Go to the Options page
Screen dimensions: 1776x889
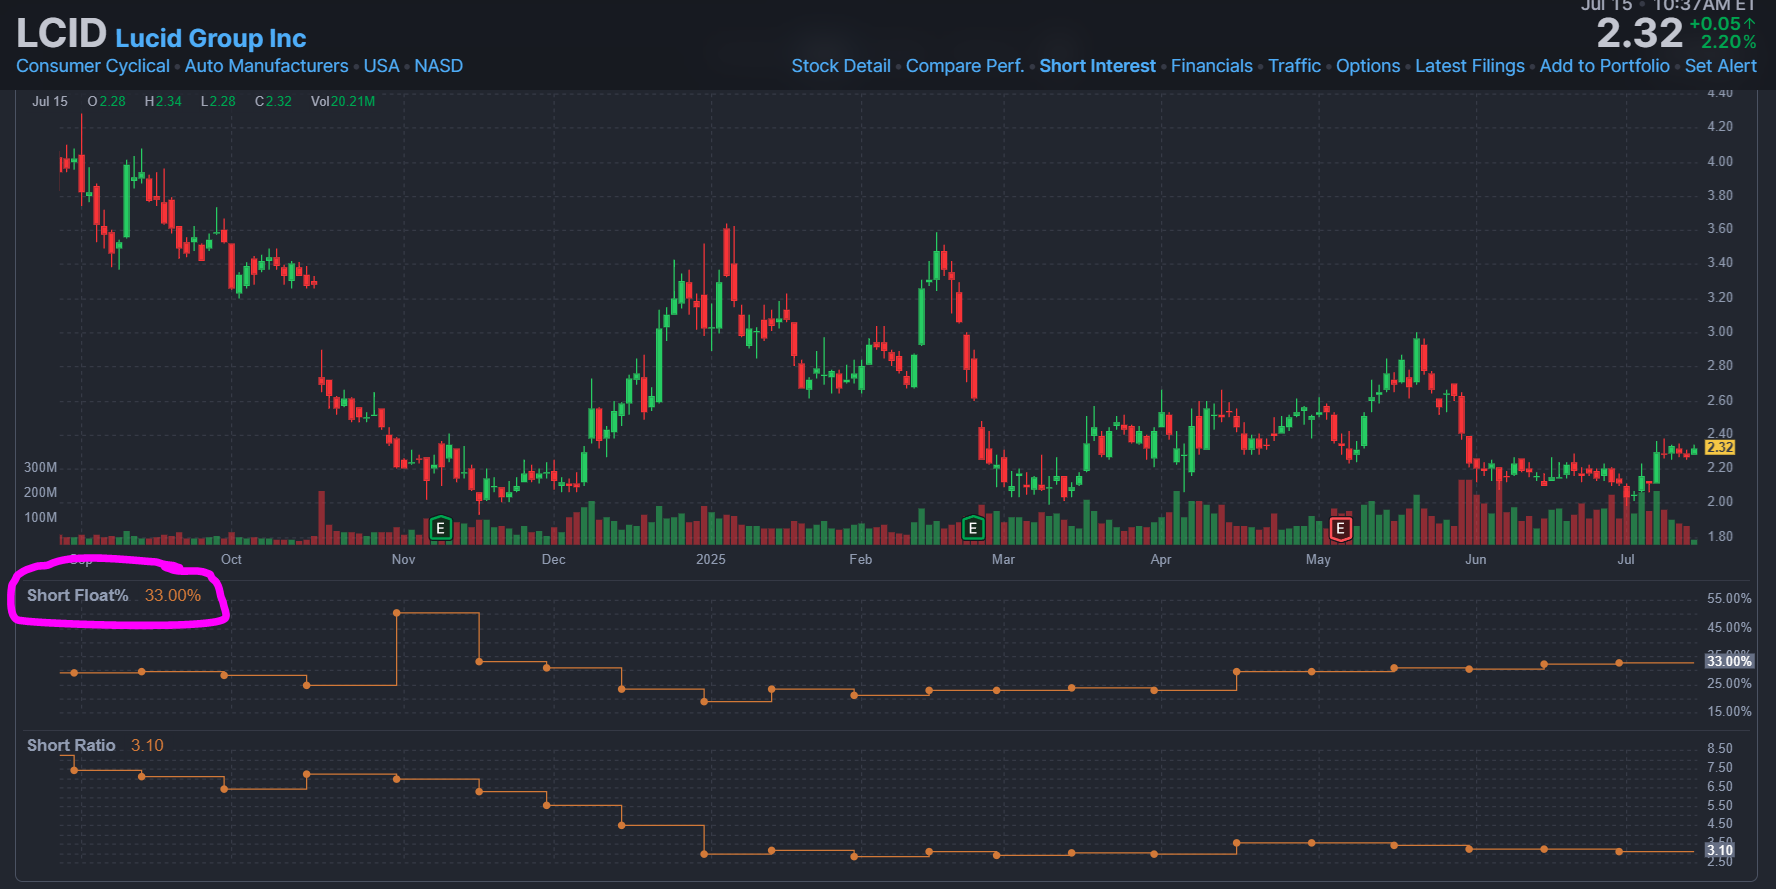(x=1367, y=66)
